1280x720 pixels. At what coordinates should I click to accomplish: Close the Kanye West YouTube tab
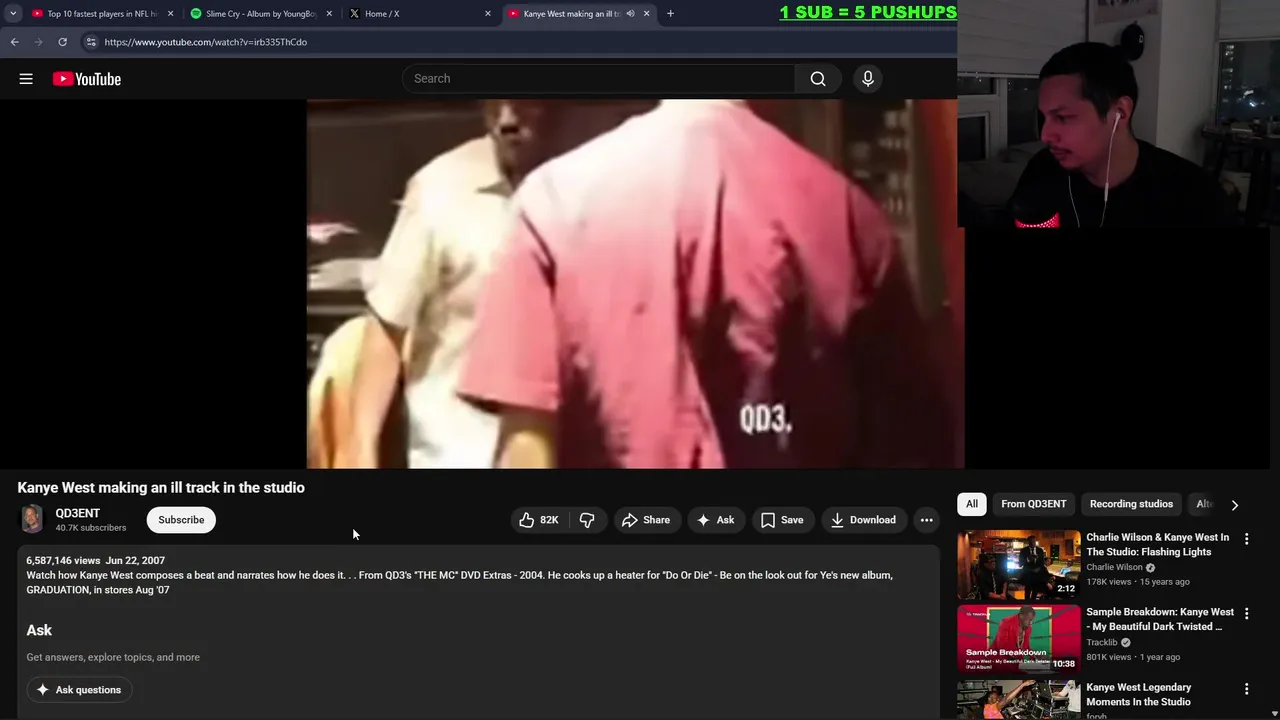pyautogui.click(x=646, y=14)
